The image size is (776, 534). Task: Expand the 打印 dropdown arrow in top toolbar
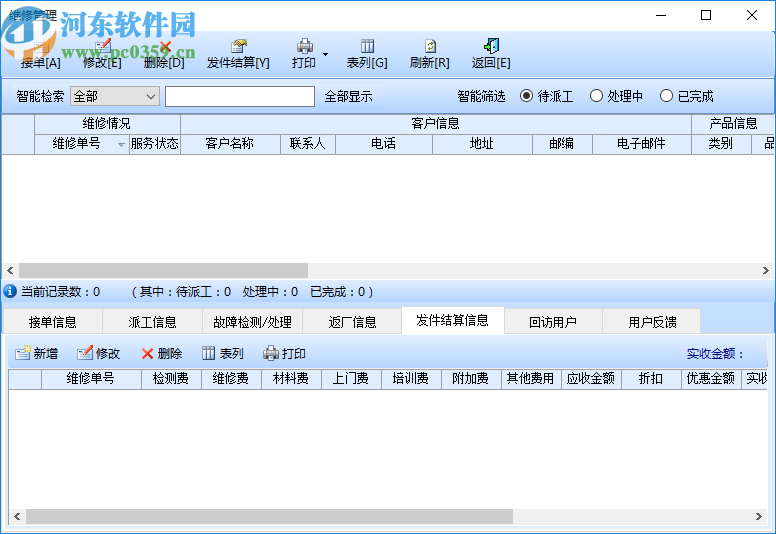coord(325,54)
